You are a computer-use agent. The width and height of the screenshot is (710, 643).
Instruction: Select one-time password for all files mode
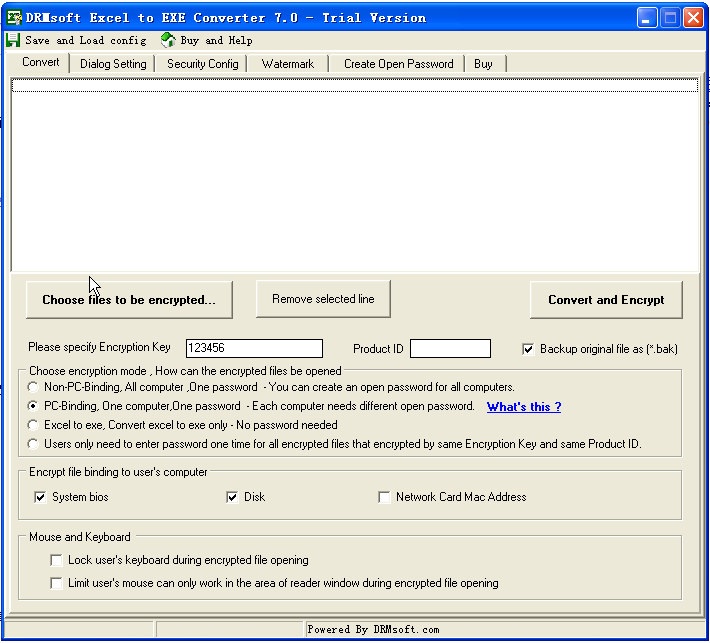[33, 444]
